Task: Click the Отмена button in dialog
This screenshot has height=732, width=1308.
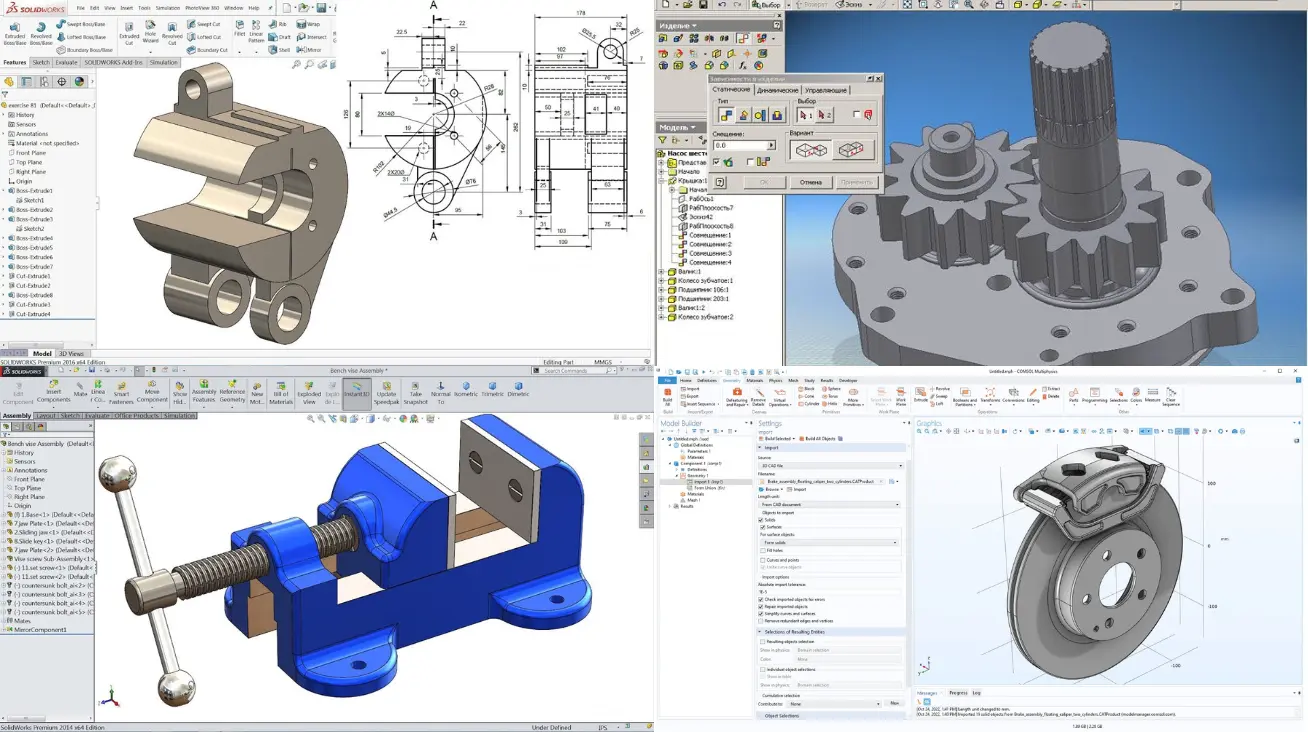Action: 810,182
